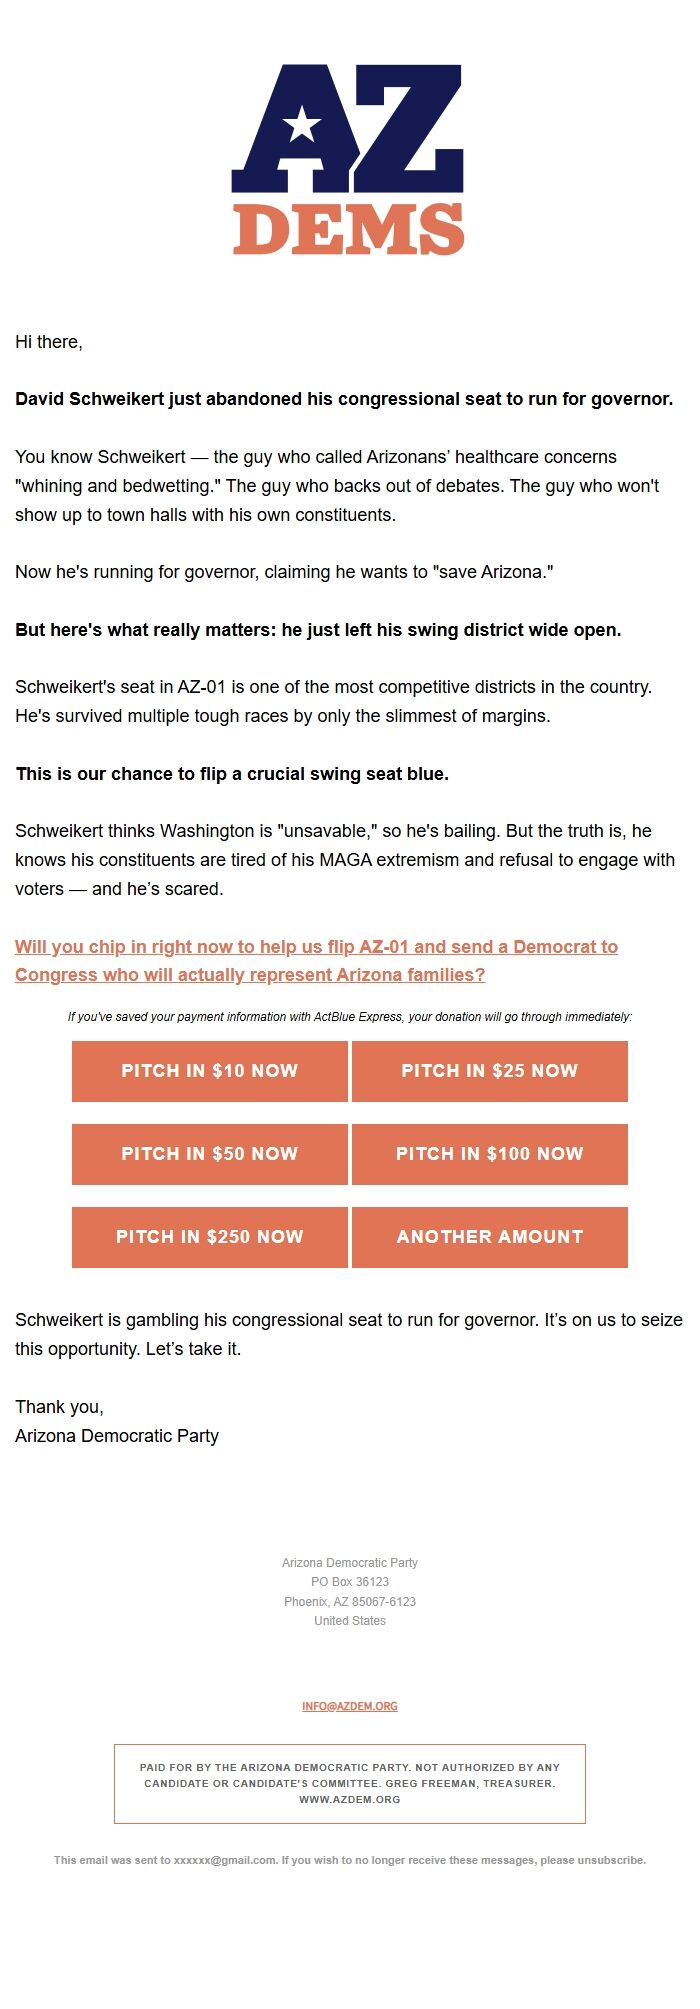Click the "Paid for by" disclaimer text
The height and width of the screenshot is (2009, 700).
click(x=350, y=1768)
